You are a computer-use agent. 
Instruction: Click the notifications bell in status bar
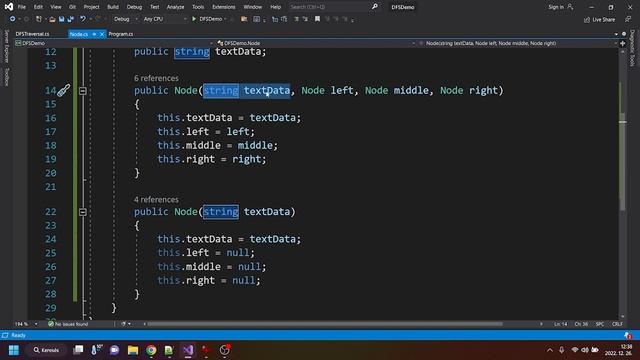(x=628, y=336)
